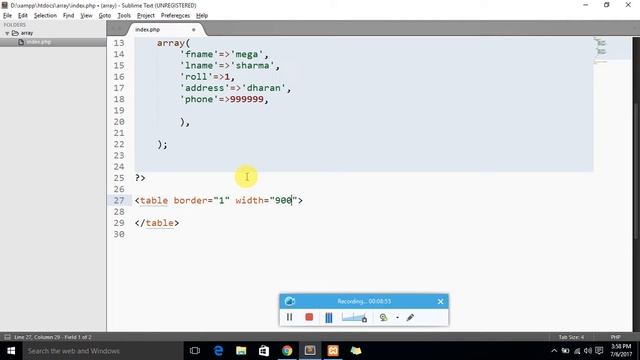This screenshot has height=360, width=640.
Task: Maximize or restore the Sublime Text window
Action: click(607, 5)
